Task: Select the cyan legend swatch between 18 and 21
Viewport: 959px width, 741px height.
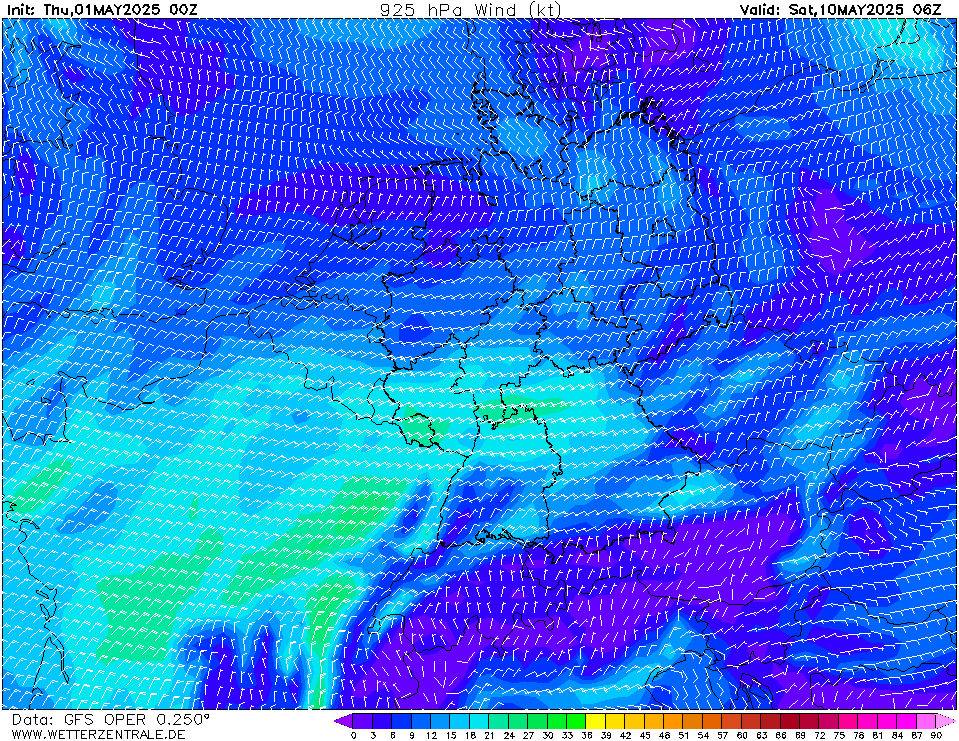Action: (480, 721)
